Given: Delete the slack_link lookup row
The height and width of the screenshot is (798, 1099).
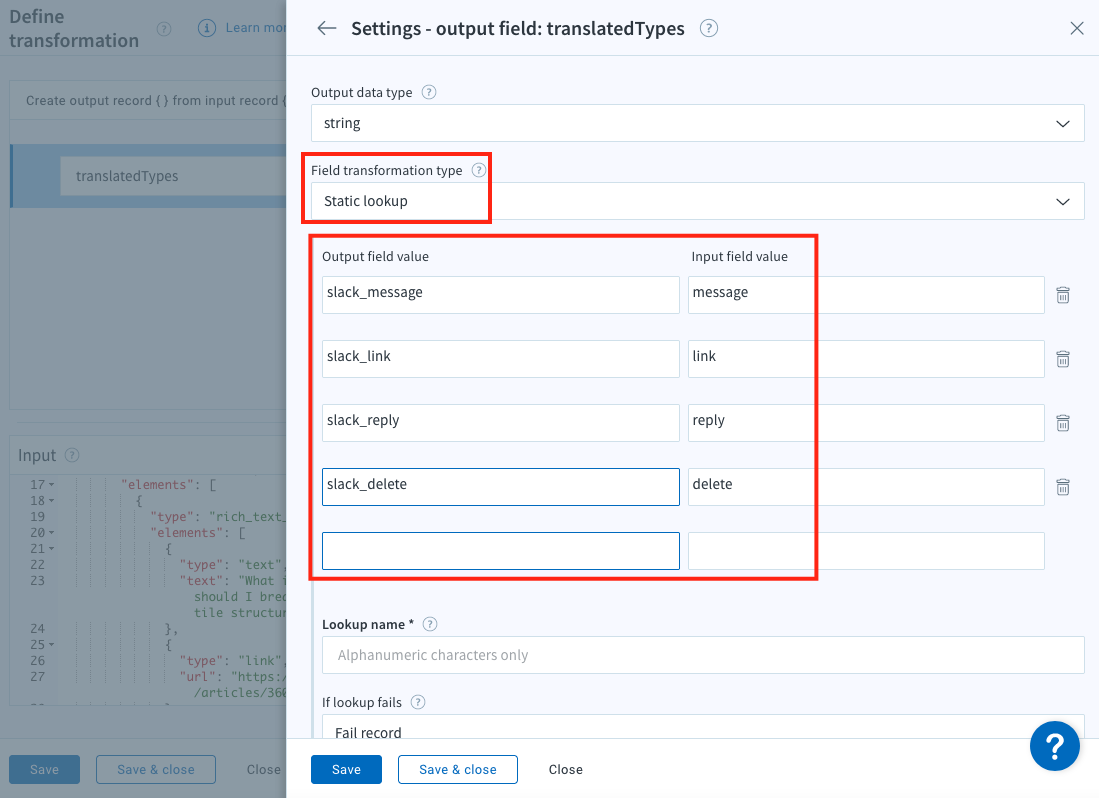Looking at the screenshot, I should [1063, 359].
